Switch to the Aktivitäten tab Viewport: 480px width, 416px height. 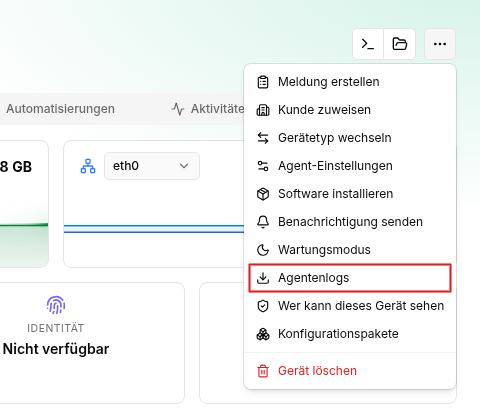[x=208, y=109]
